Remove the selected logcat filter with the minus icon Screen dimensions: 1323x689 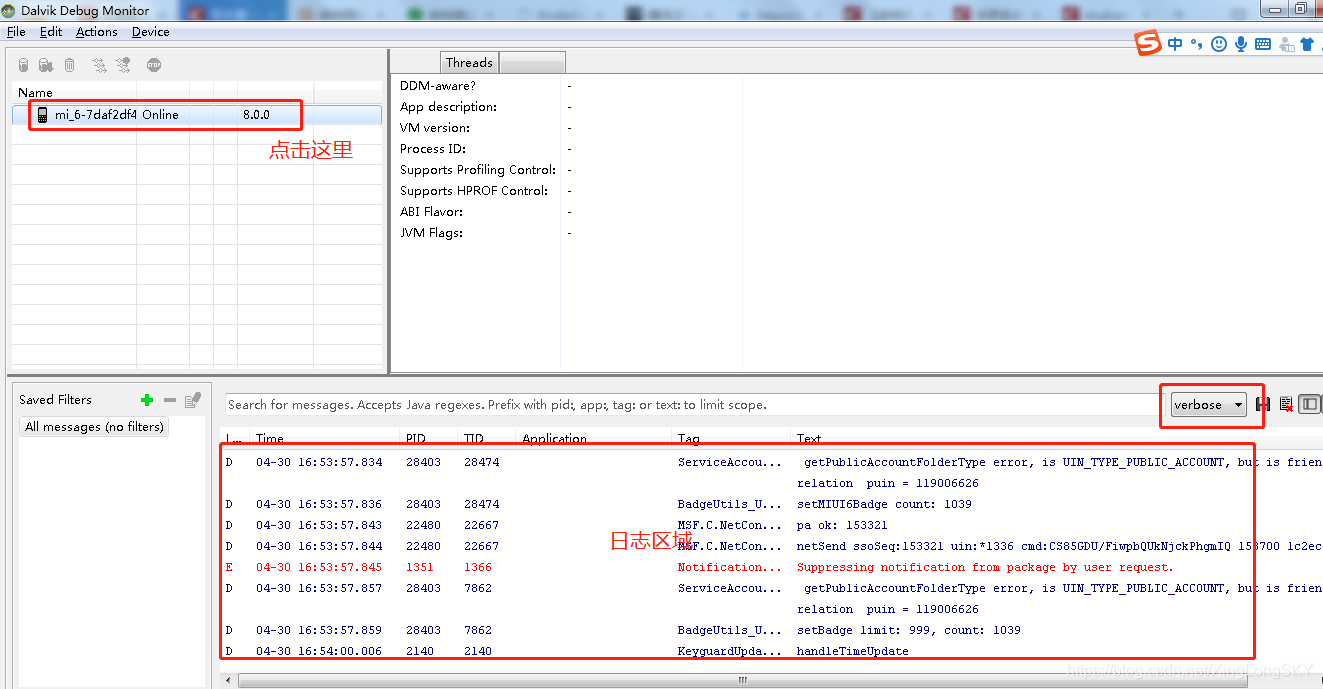point(170,400)
